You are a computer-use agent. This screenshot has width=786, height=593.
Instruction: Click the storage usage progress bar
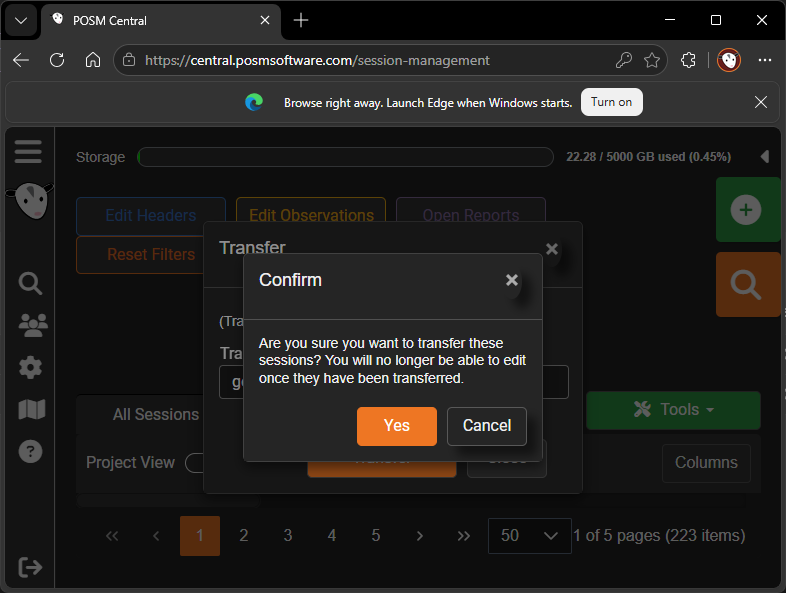tap(345, 157)
